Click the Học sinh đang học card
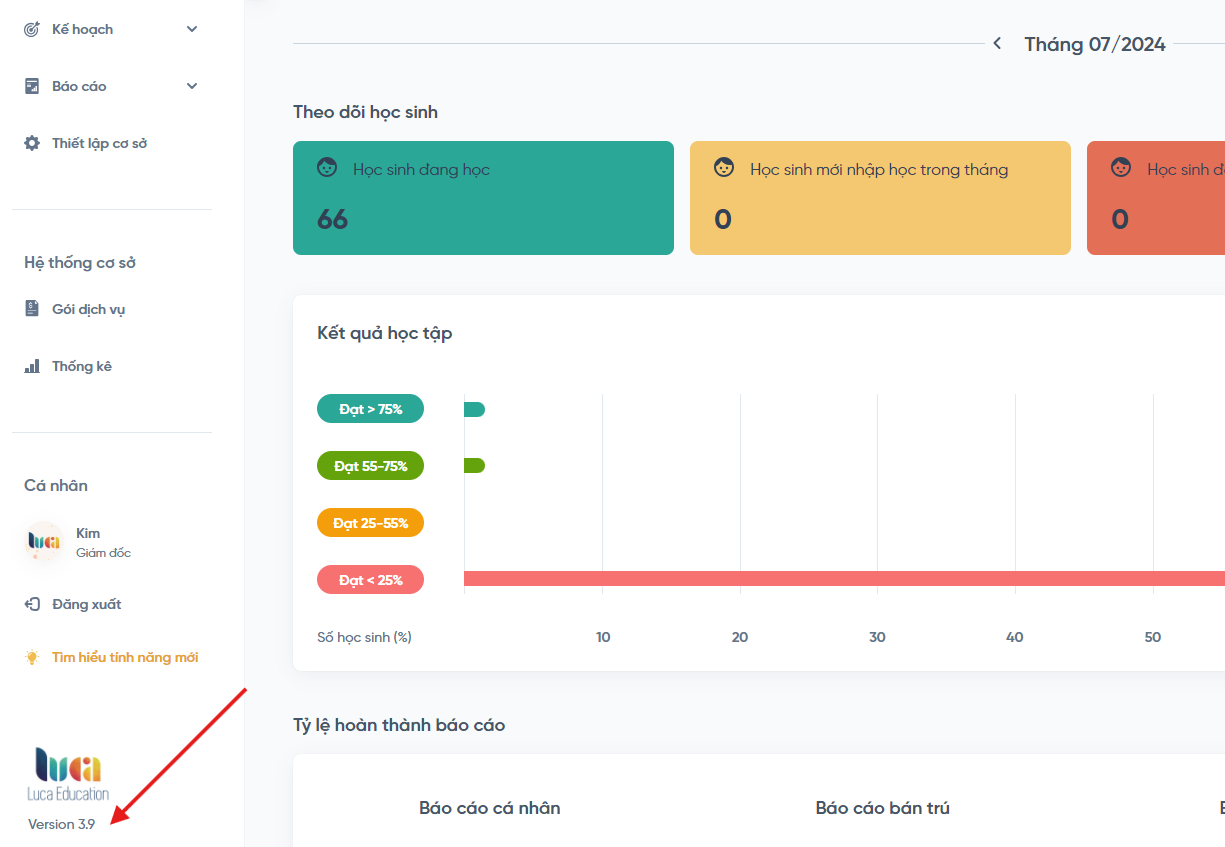1225x847 pixels. point(483,198)
